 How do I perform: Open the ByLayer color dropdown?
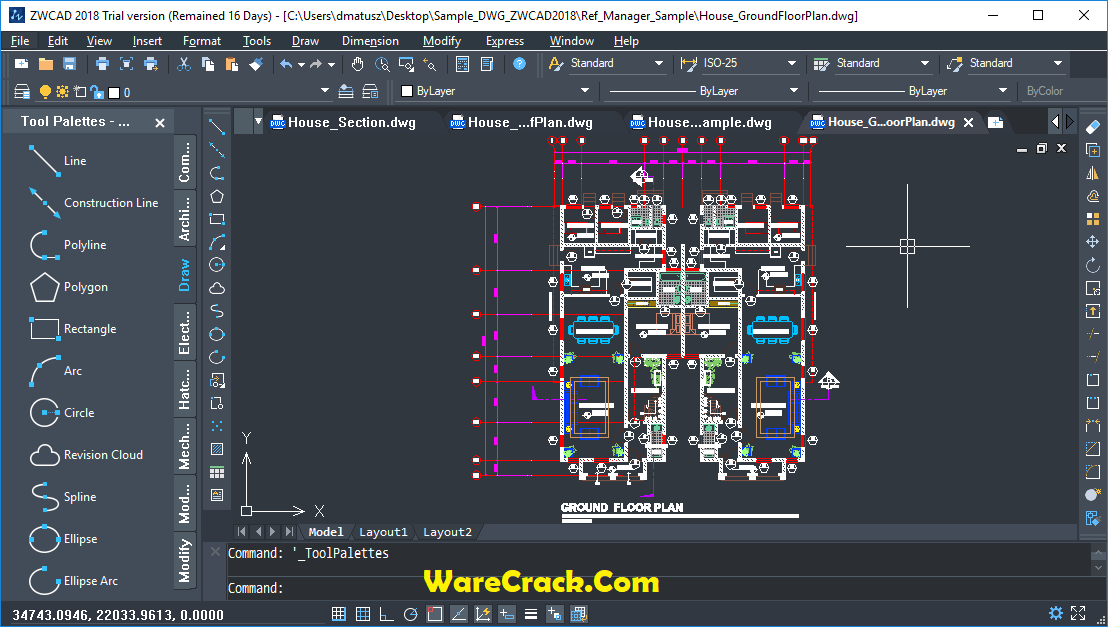(495, 91)
